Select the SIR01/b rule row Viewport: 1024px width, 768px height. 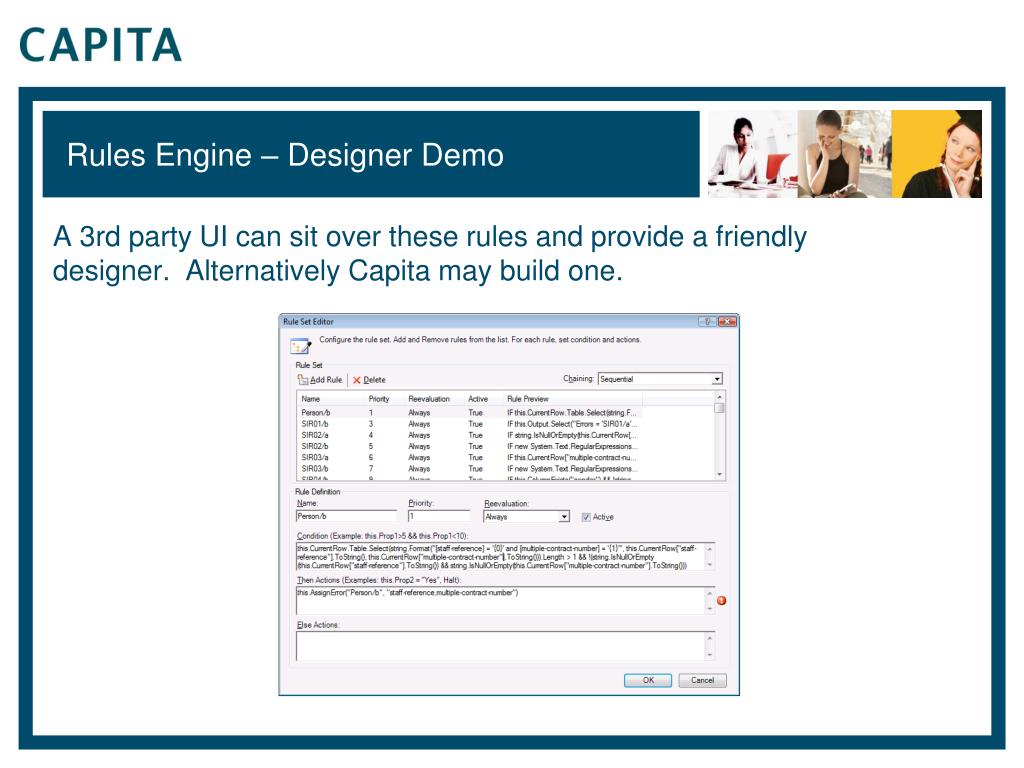(469, 424)
